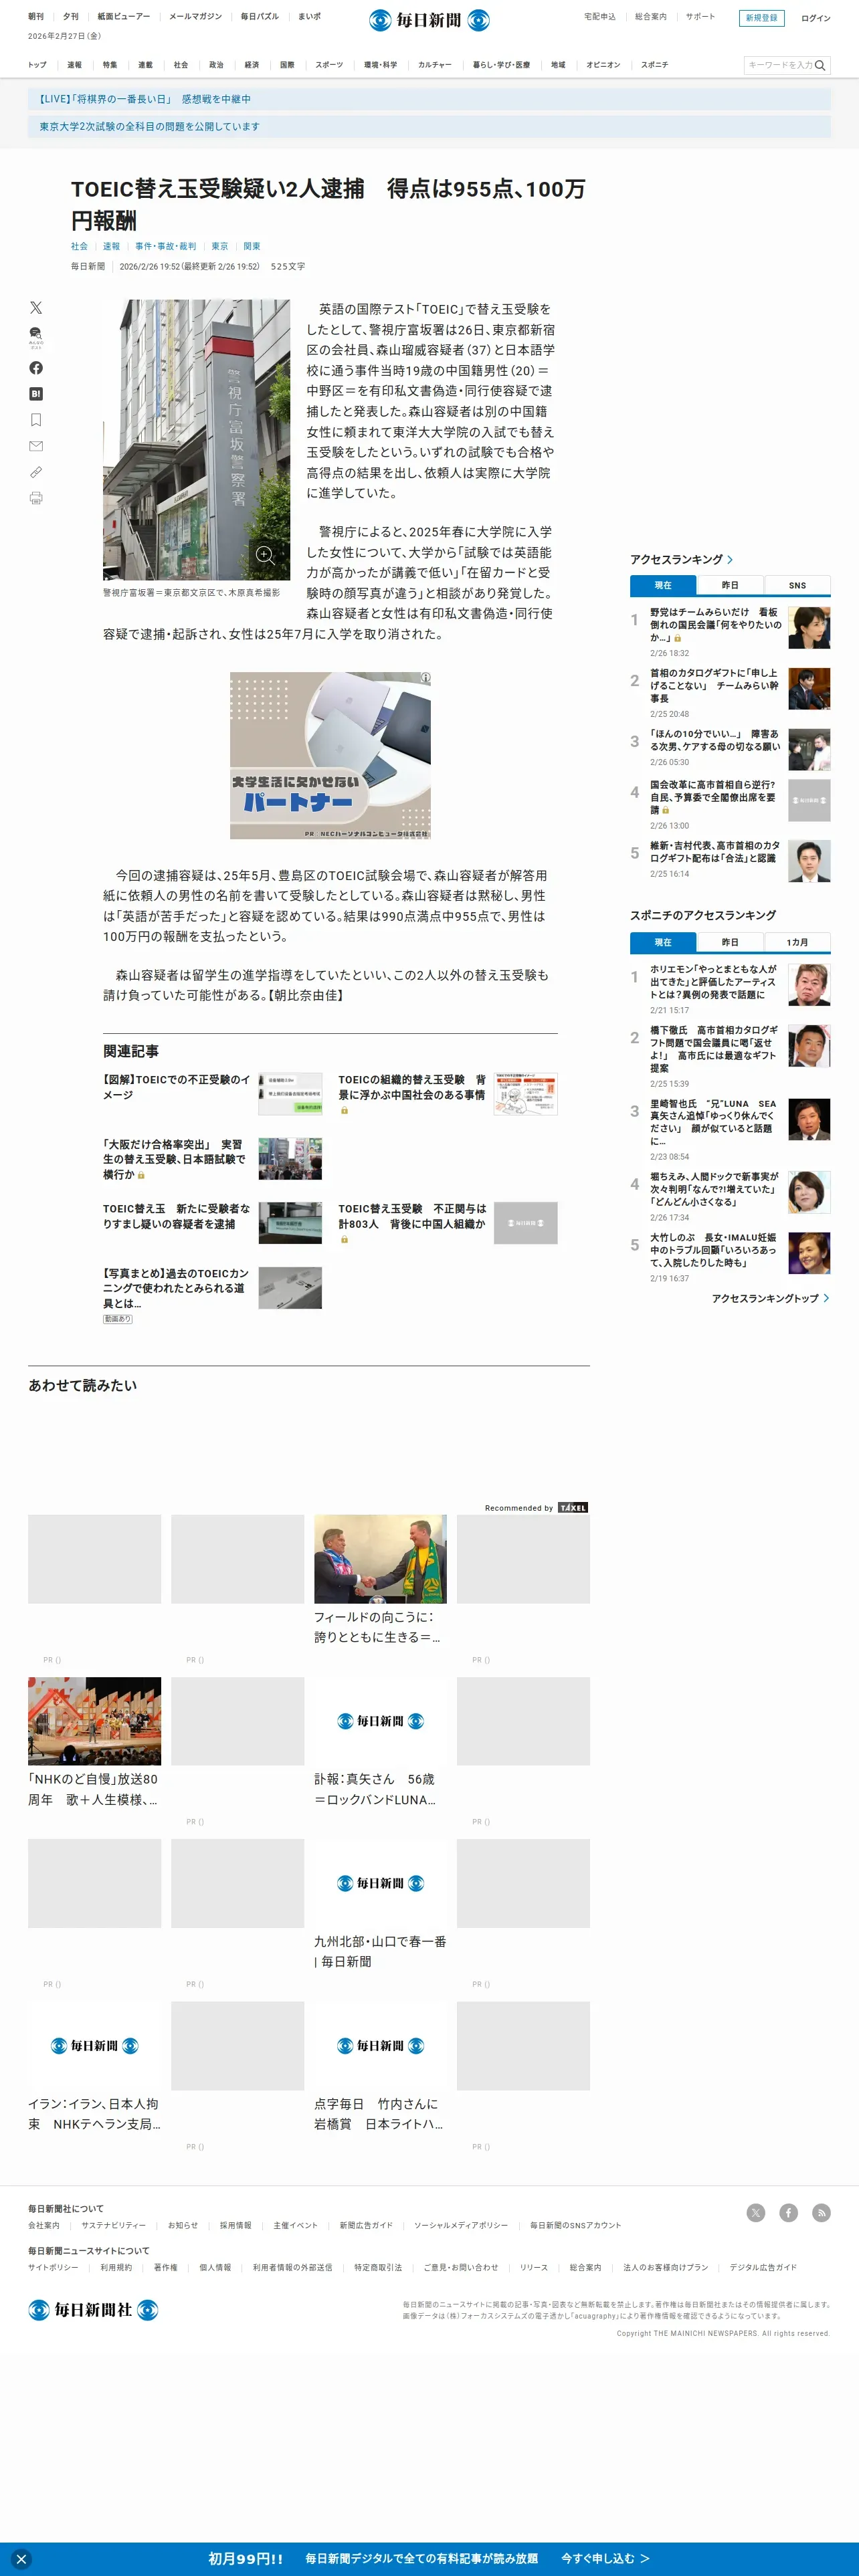Open Mainichi Shimbun logo at page top
The width and height of the screenshot is (859, 2576).
[429, 20]
